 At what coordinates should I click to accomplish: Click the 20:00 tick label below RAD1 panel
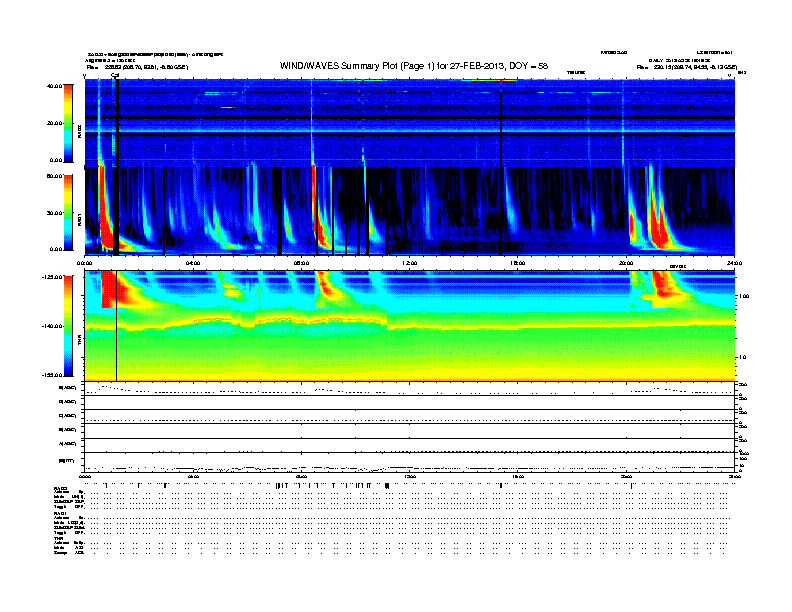click(626, 263)
